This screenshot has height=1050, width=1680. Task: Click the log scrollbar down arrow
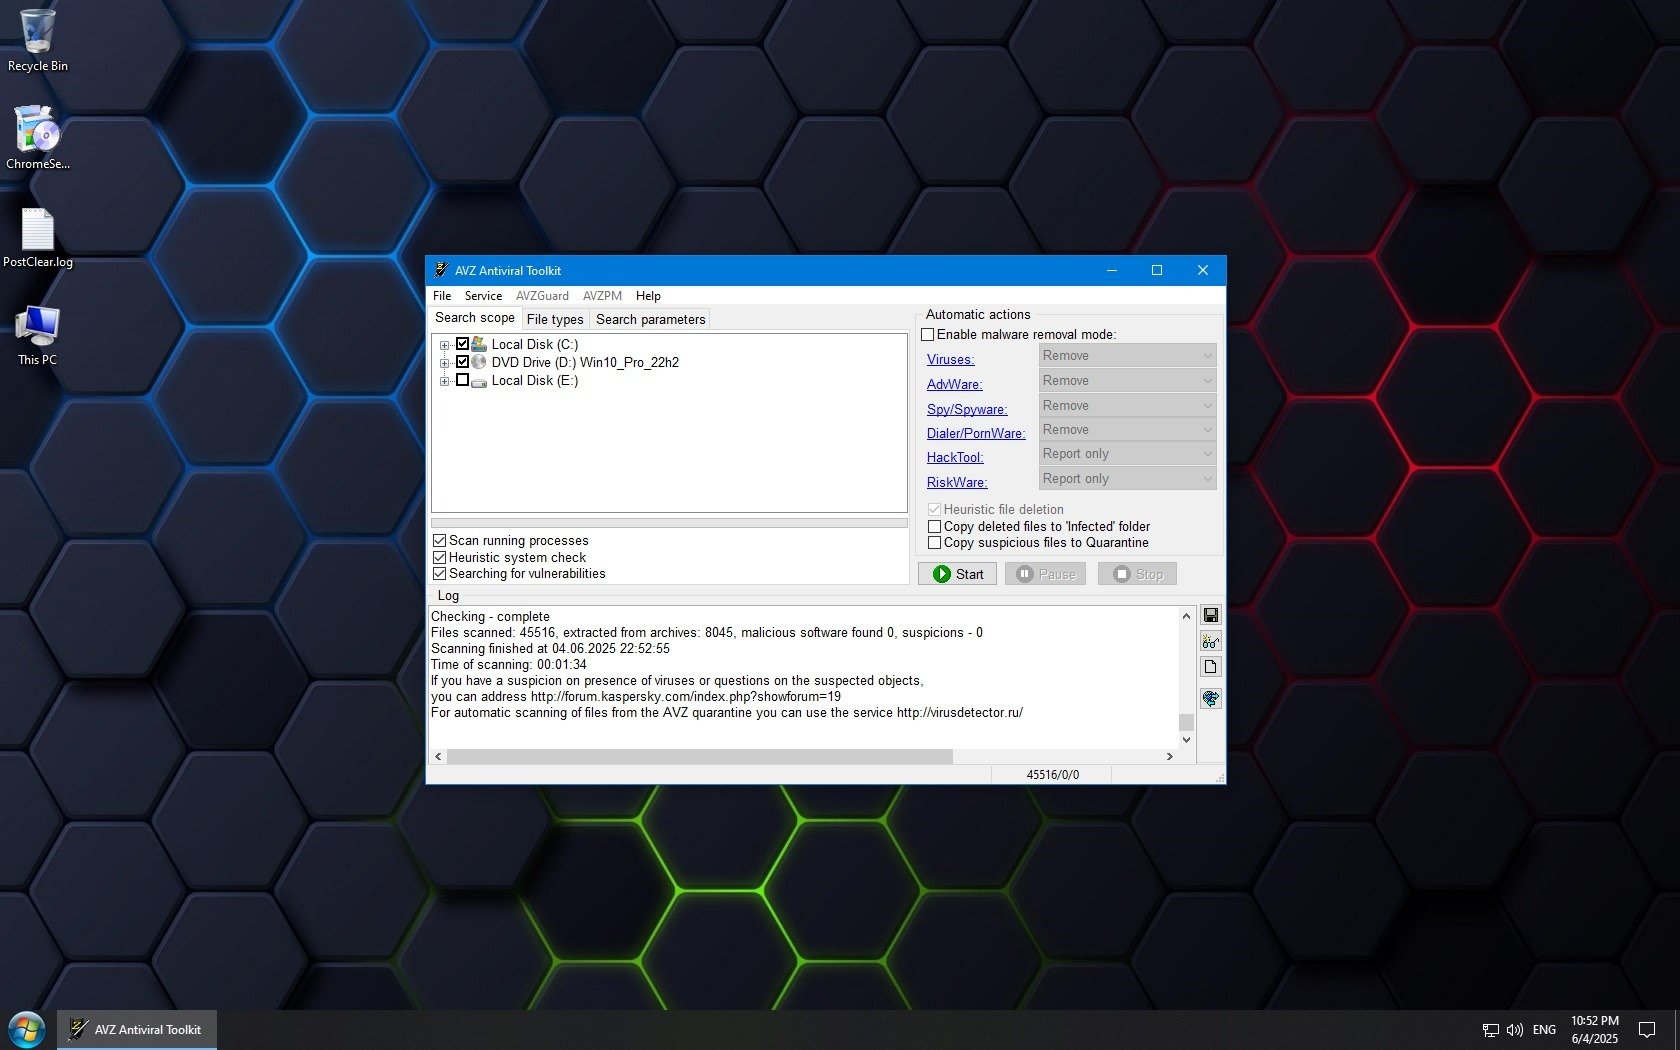coord(1186,740)
